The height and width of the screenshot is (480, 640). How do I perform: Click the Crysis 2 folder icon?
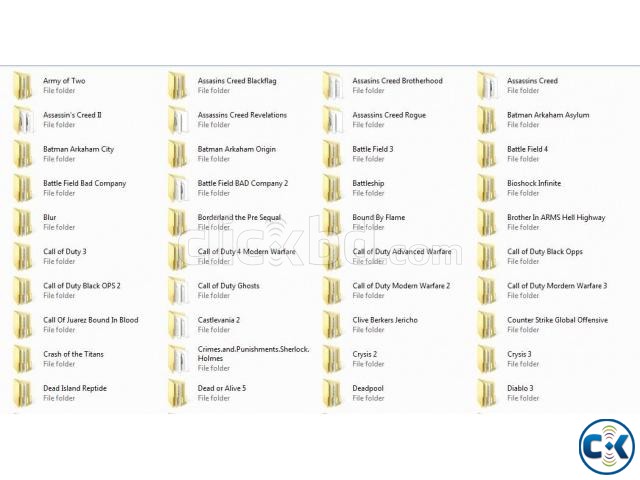[x=332, y=359]
